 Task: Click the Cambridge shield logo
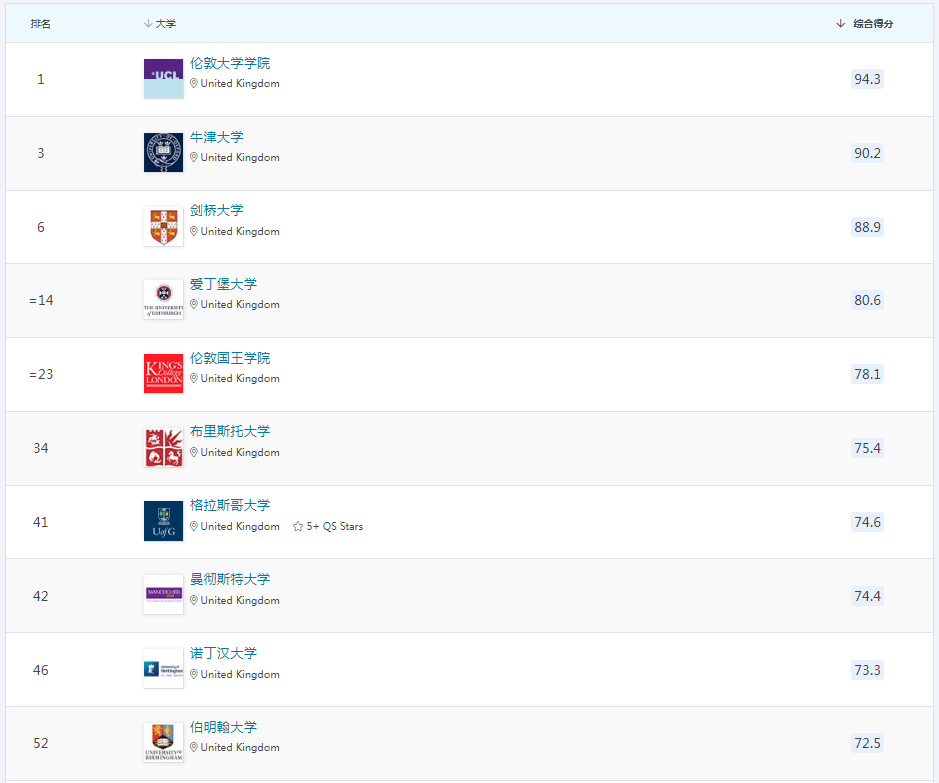(x=163, y=227)
